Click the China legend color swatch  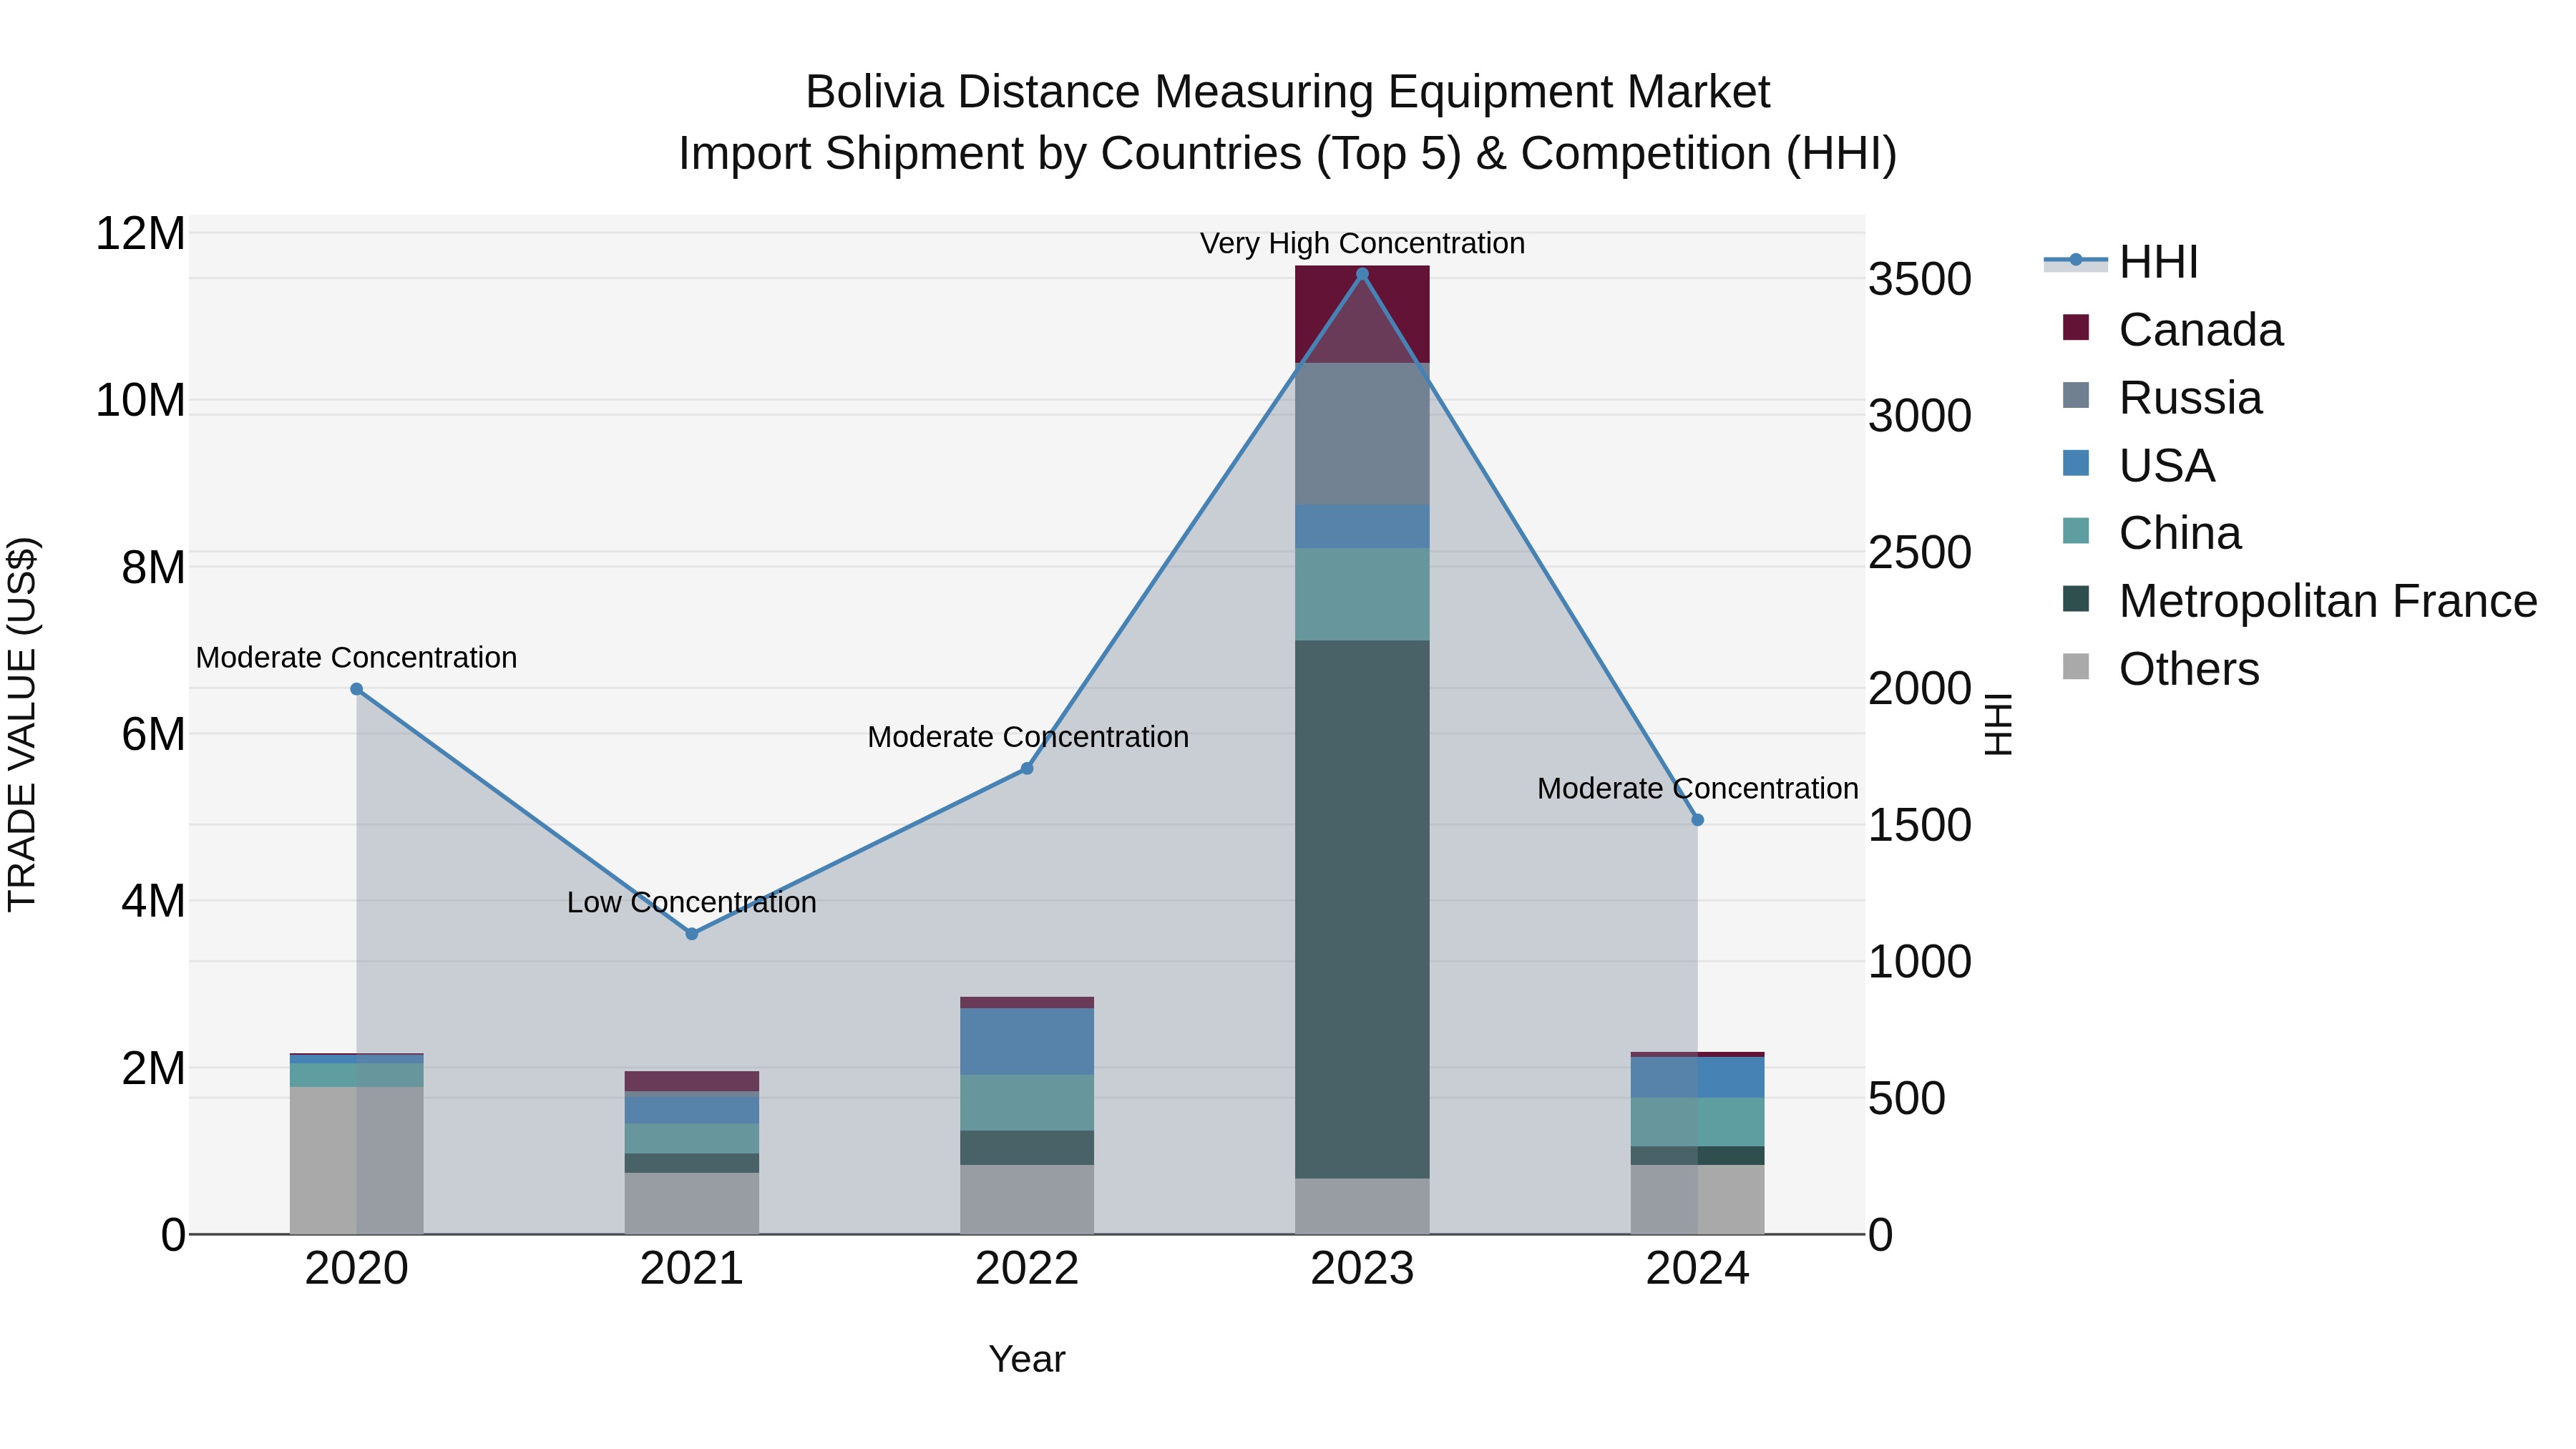tap(2076, 531)
